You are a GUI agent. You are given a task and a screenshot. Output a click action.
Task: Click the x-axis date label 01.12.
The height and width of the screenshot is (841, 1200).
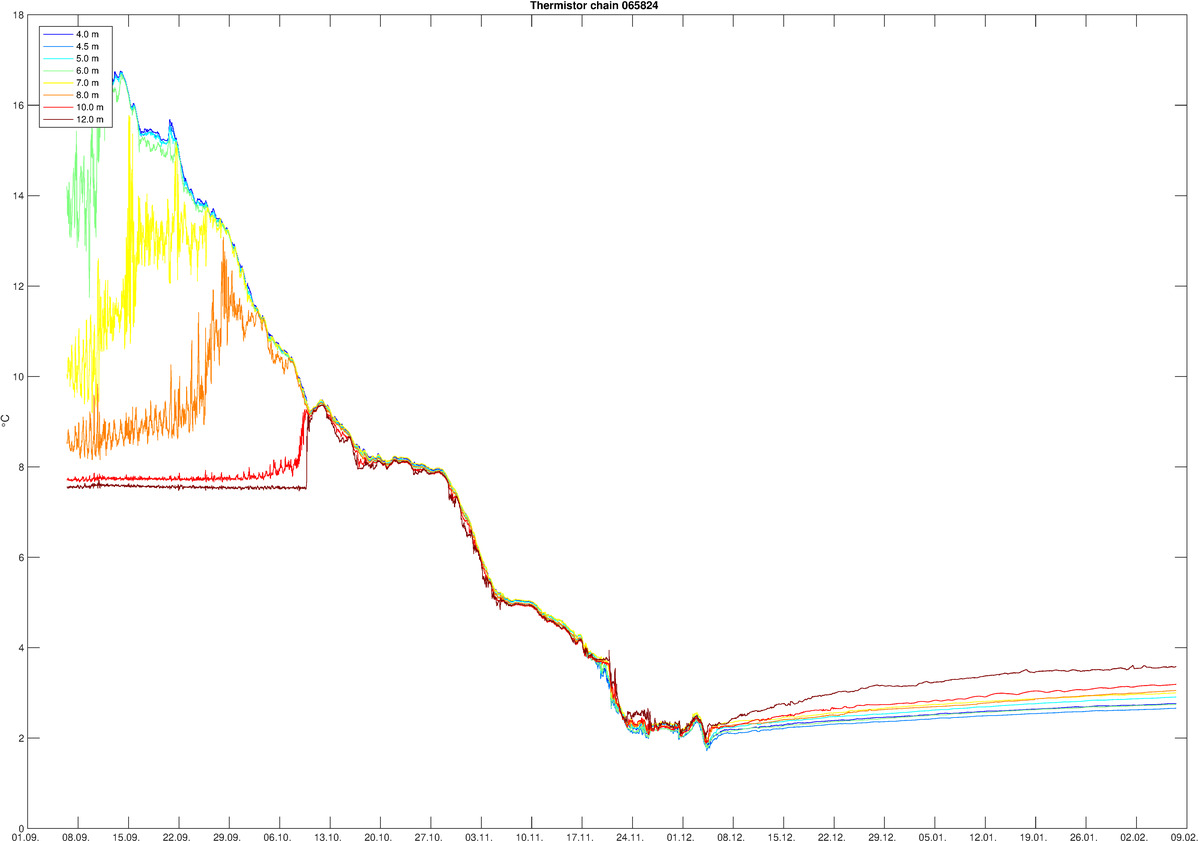(681, 836)
